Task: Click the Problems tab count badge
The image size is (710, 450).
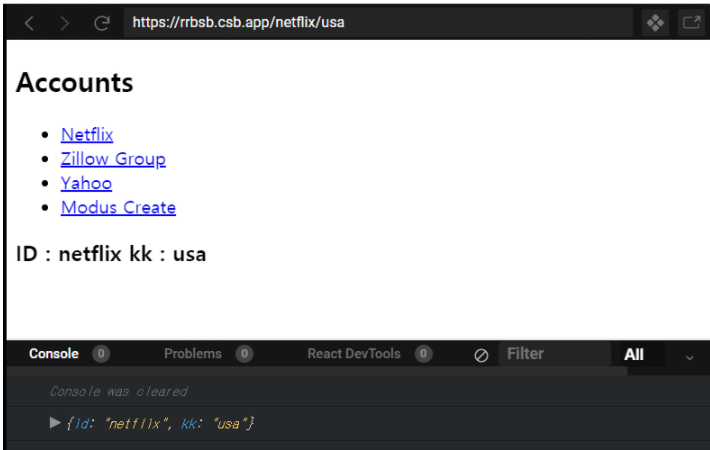Action: click(x=244, y=354)
